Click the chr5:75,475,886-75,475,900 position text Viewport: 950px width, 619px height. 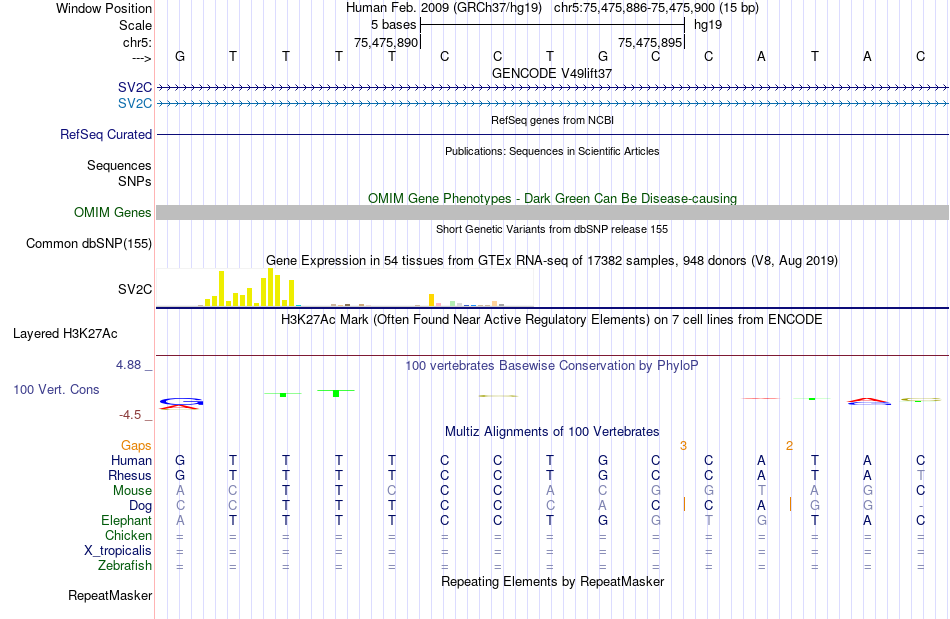656,8
